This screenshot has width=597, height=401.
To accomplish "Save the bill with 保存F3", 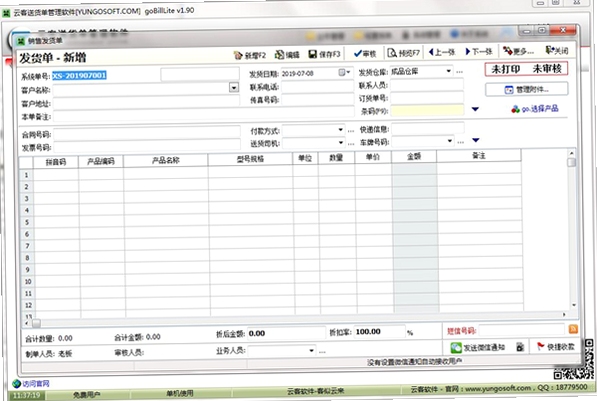I will coord(324,54).
